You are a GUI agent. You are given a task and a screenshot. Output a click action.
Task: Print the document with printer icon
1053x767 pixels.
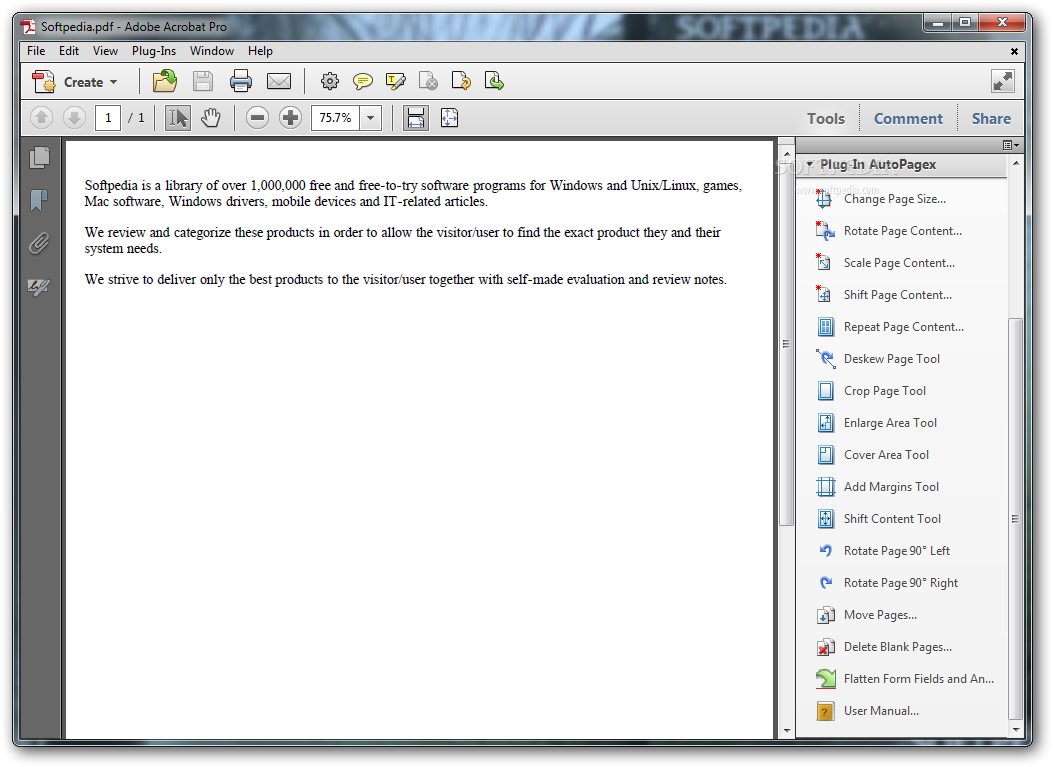click(240, 81)
